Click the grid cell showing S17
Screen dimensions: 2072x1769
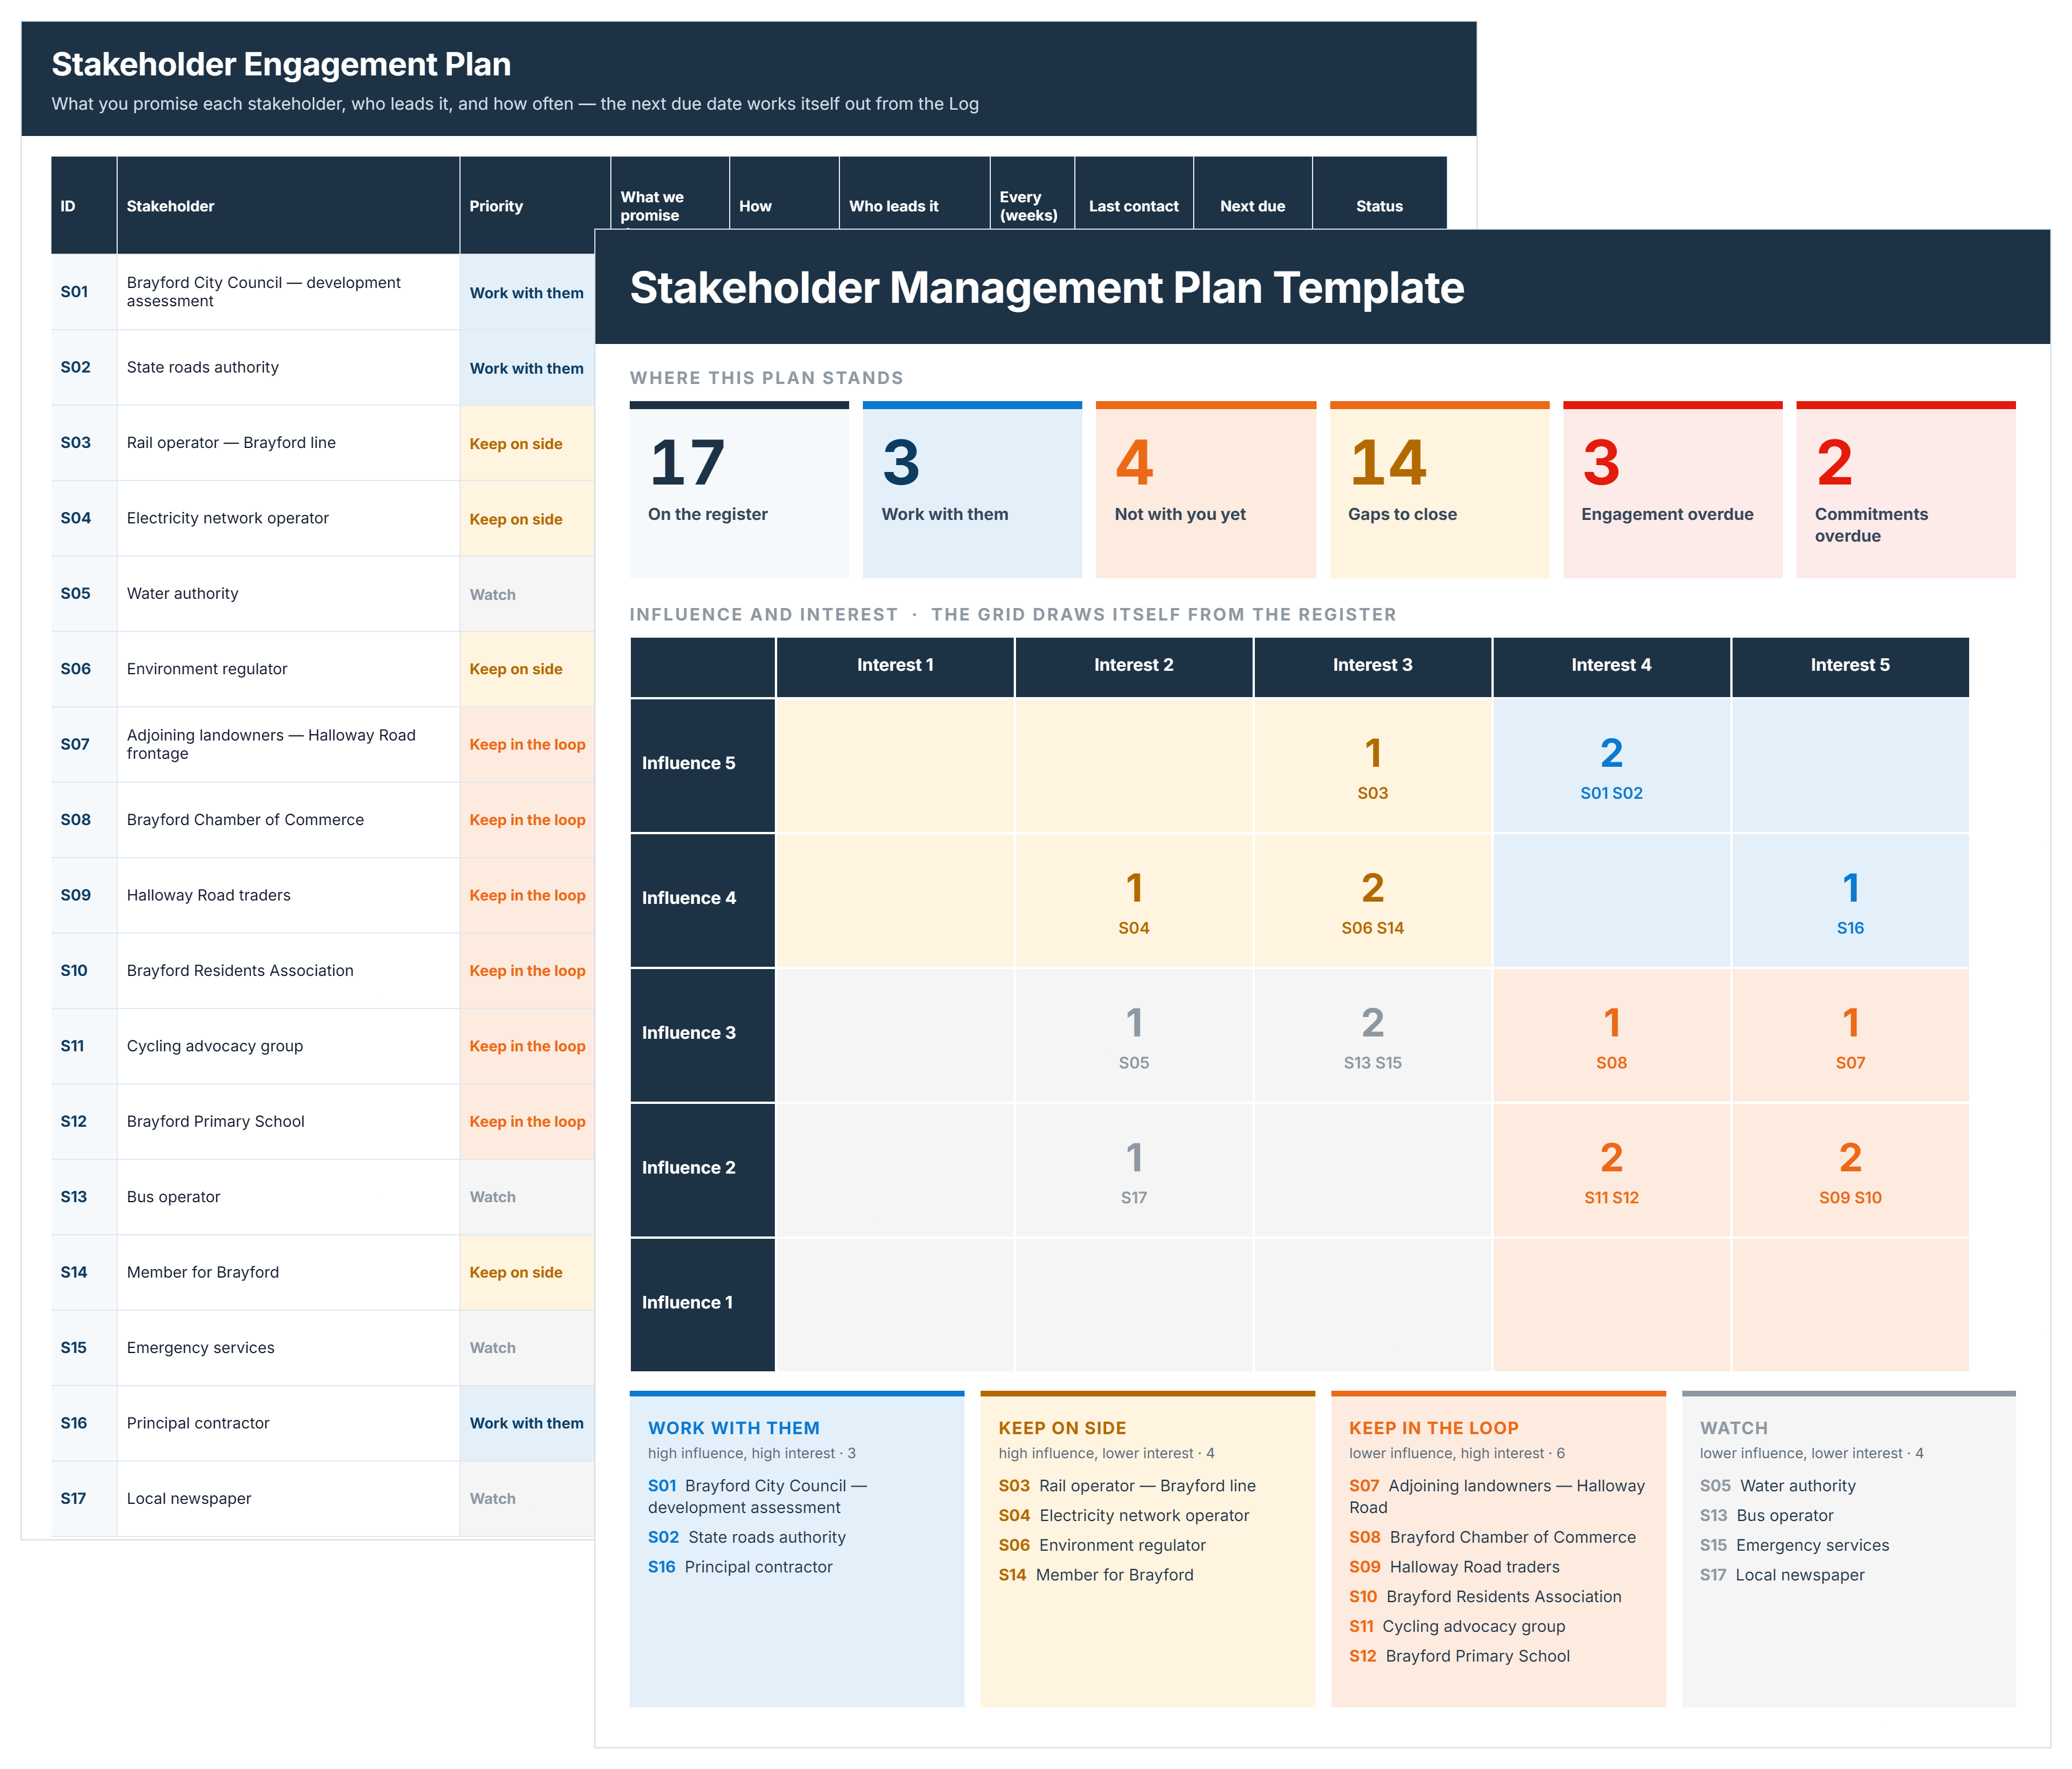click(1134, 1170)
